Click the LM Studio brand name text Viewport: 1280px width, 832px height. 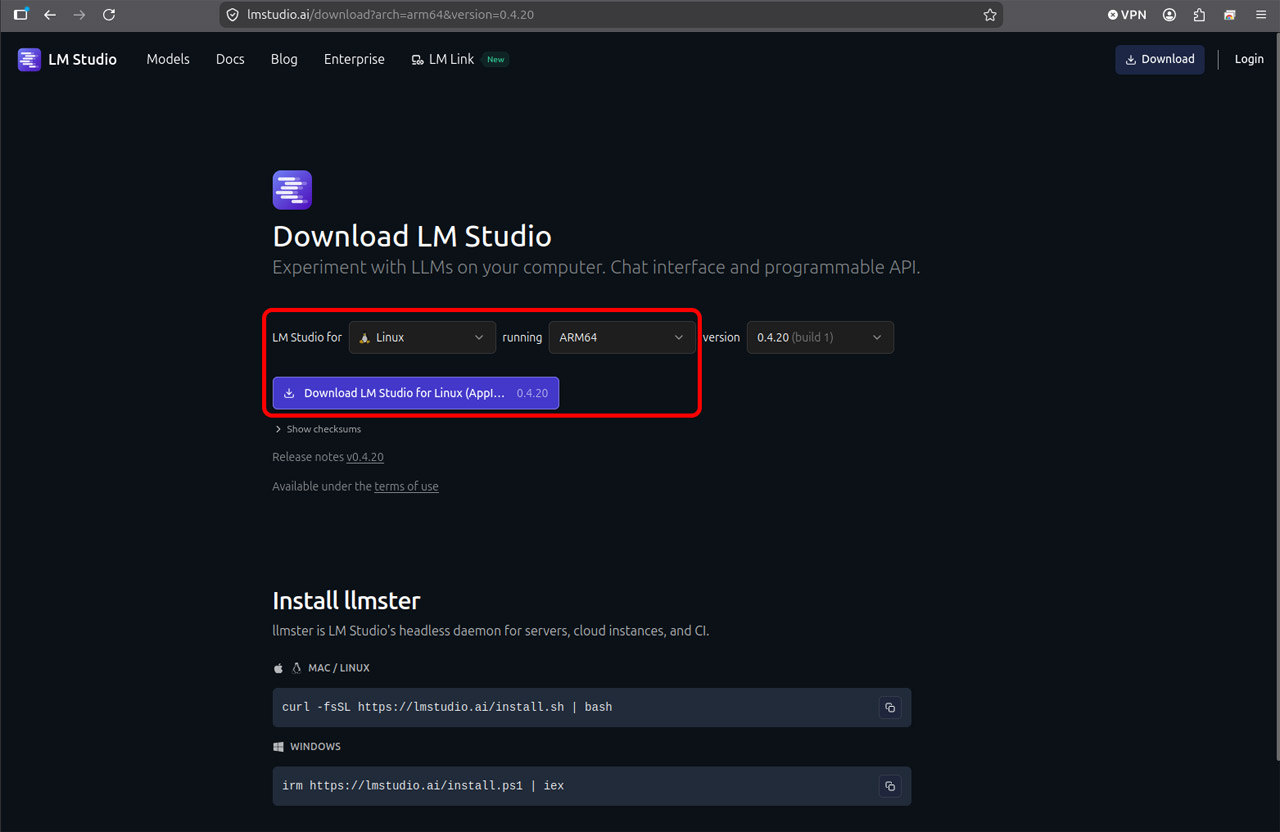(x=82, y=59)
